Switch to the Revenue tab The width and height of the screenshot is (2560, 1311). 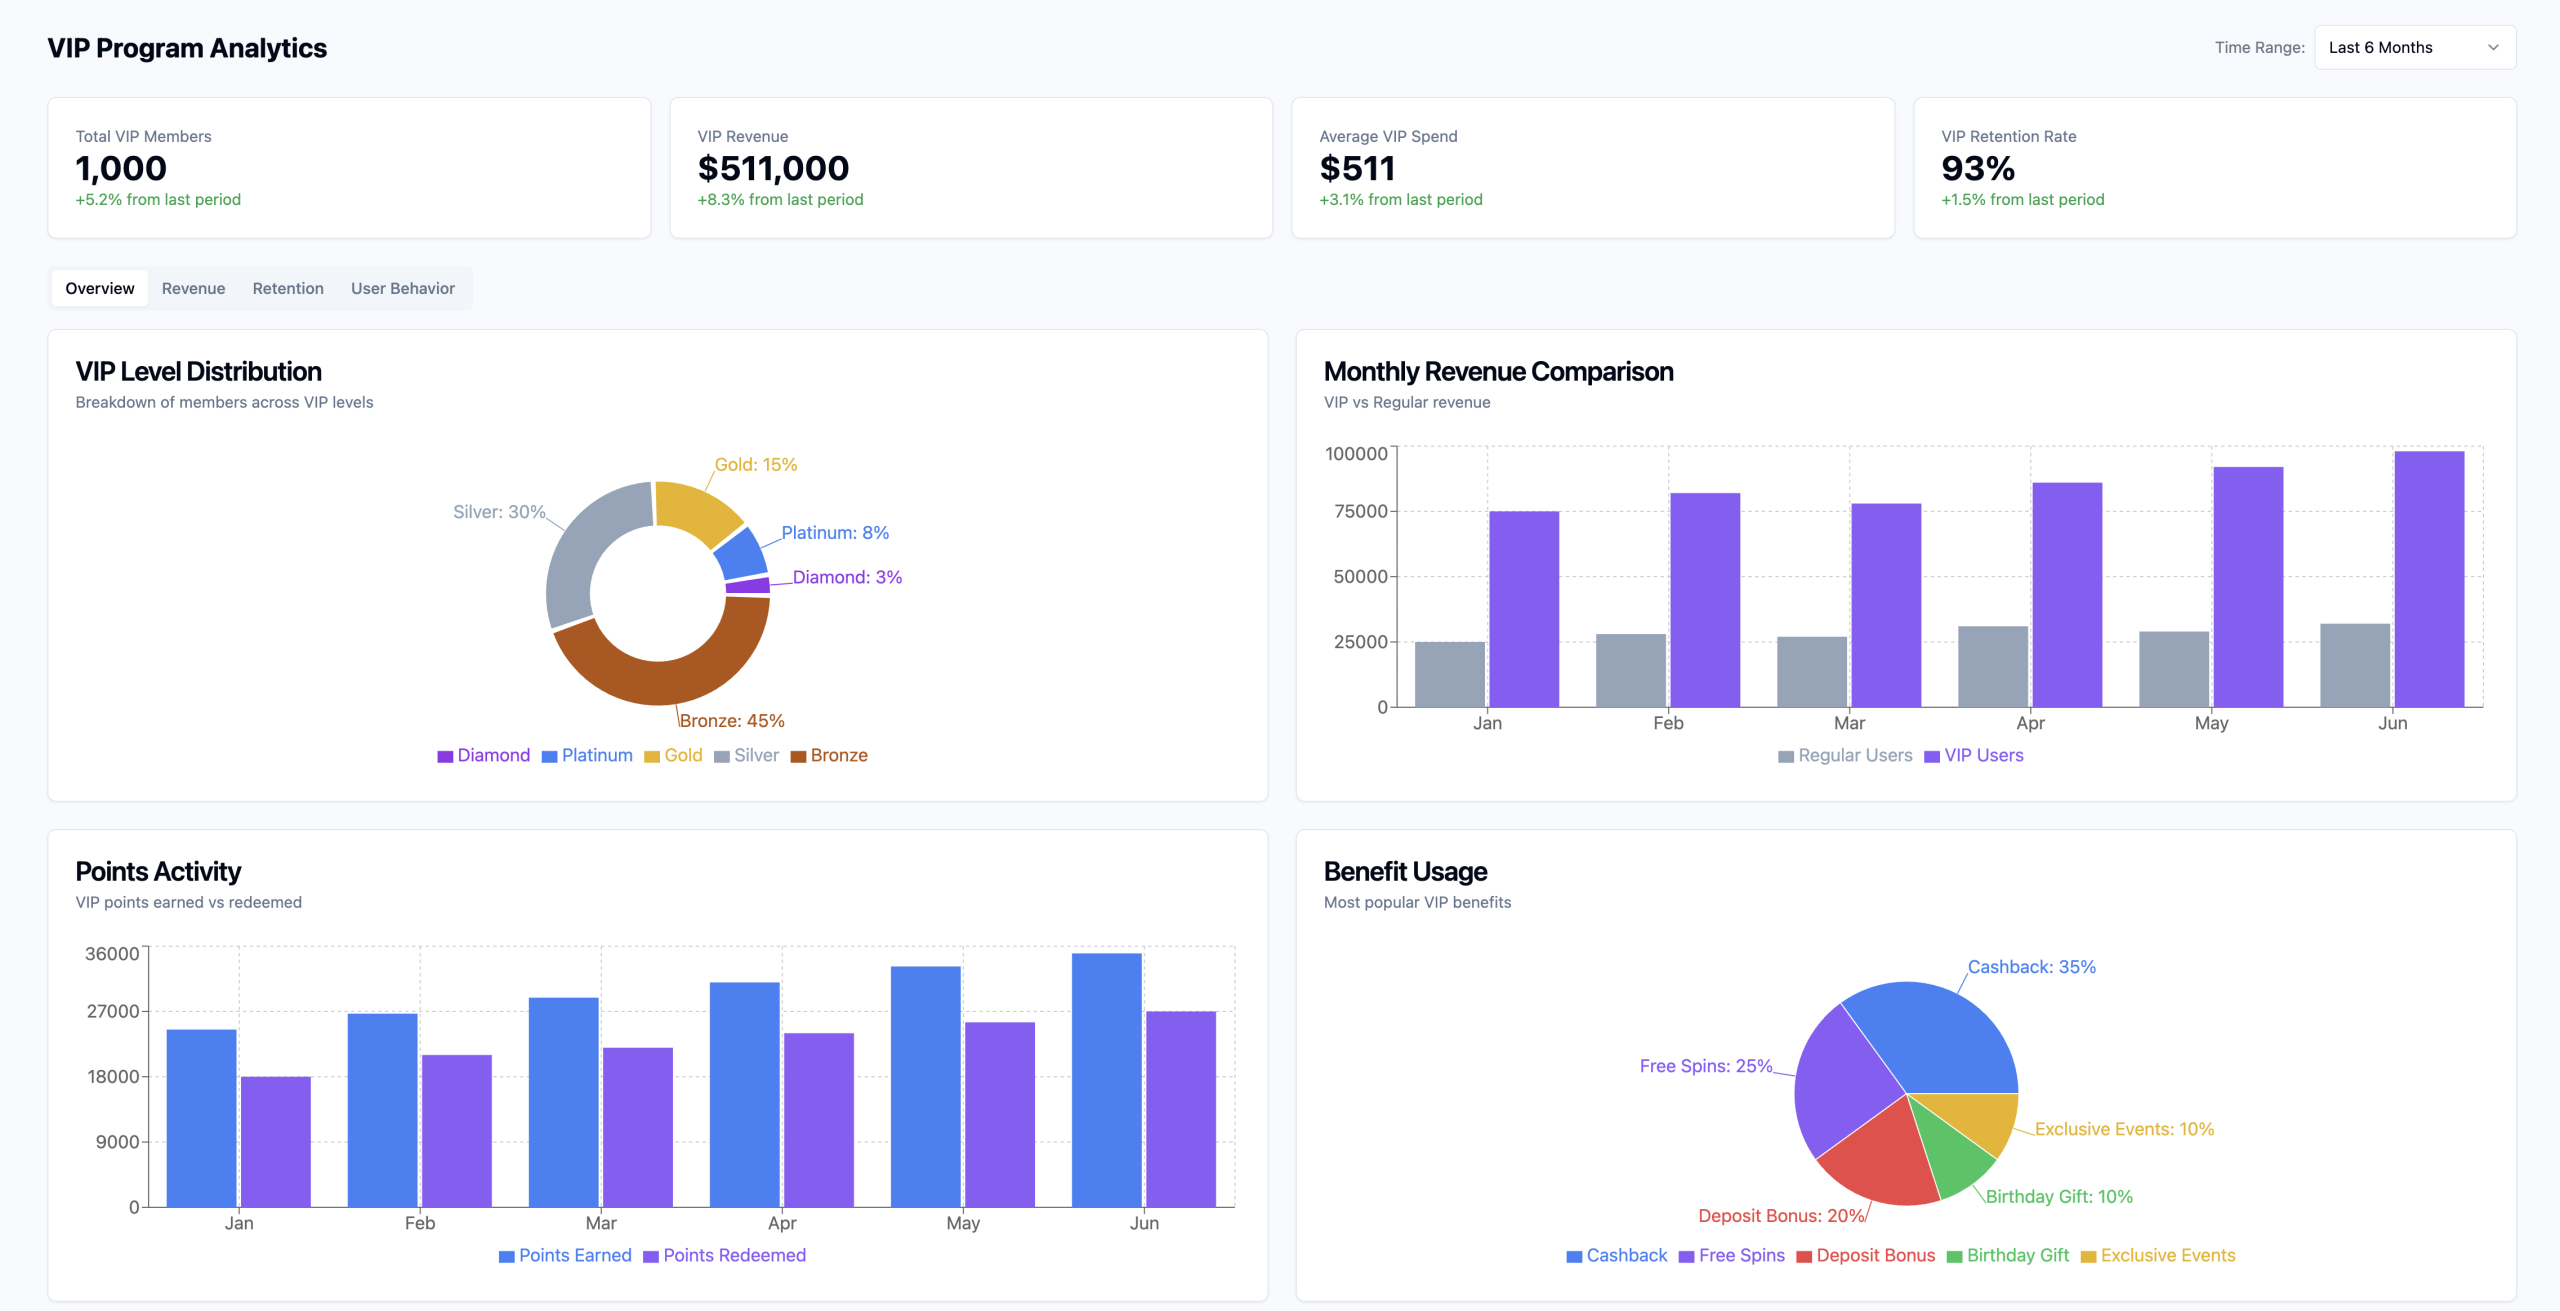(193, 288)
